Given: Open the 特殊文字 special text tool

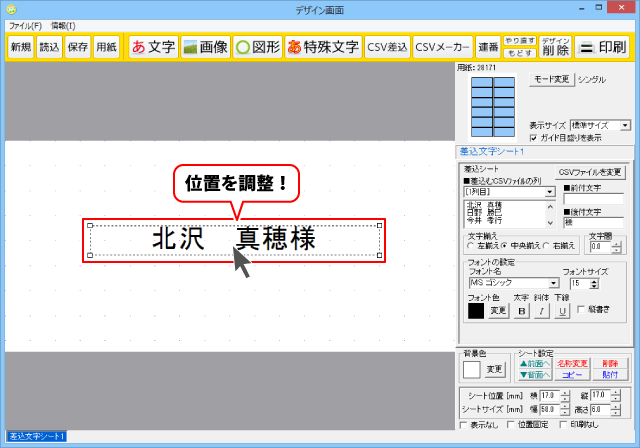Looking at the screenshot, I should tap(321, 47).
